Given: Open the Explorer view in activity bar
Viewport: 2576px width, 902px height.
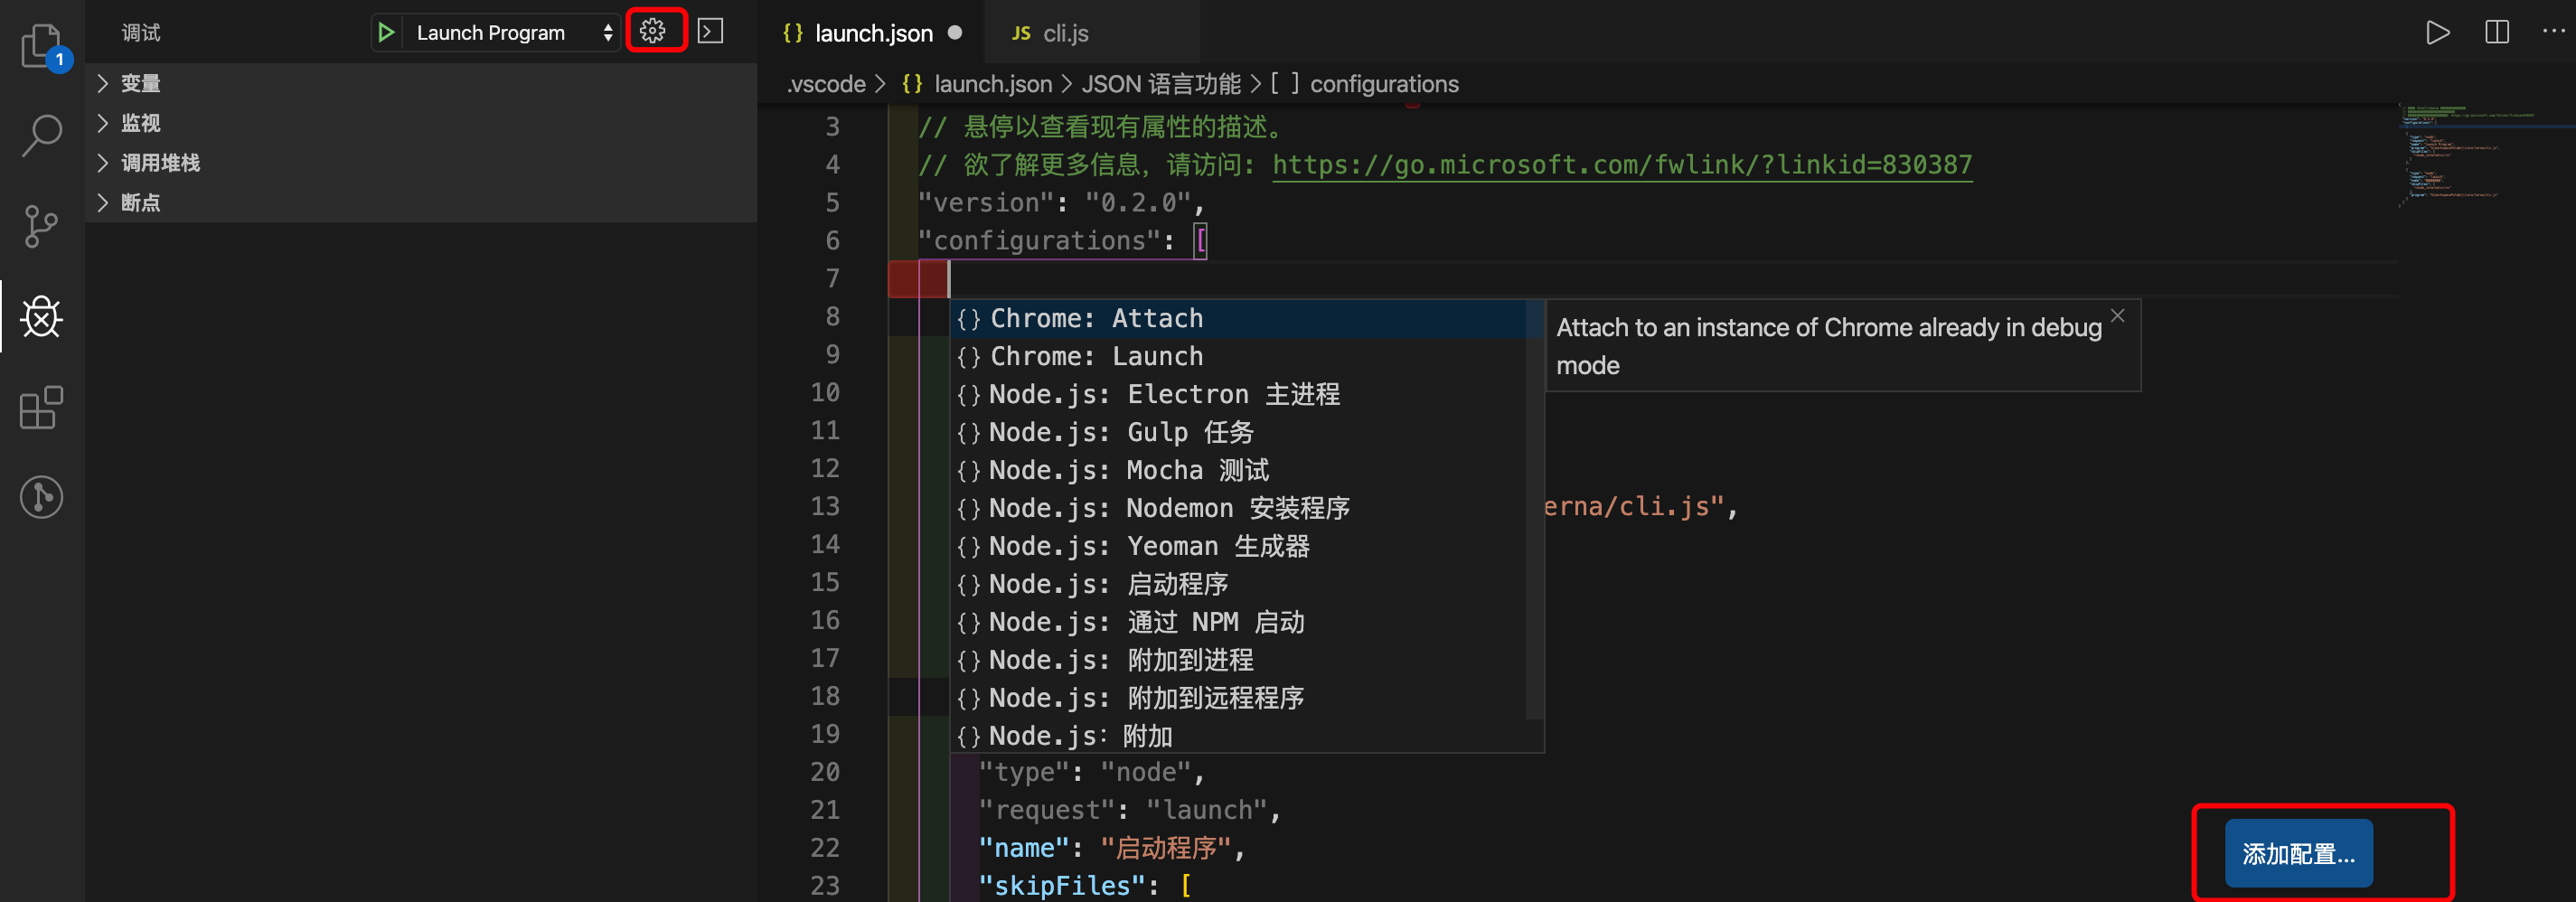Looking at the screenshot, I should click(42, 45).
